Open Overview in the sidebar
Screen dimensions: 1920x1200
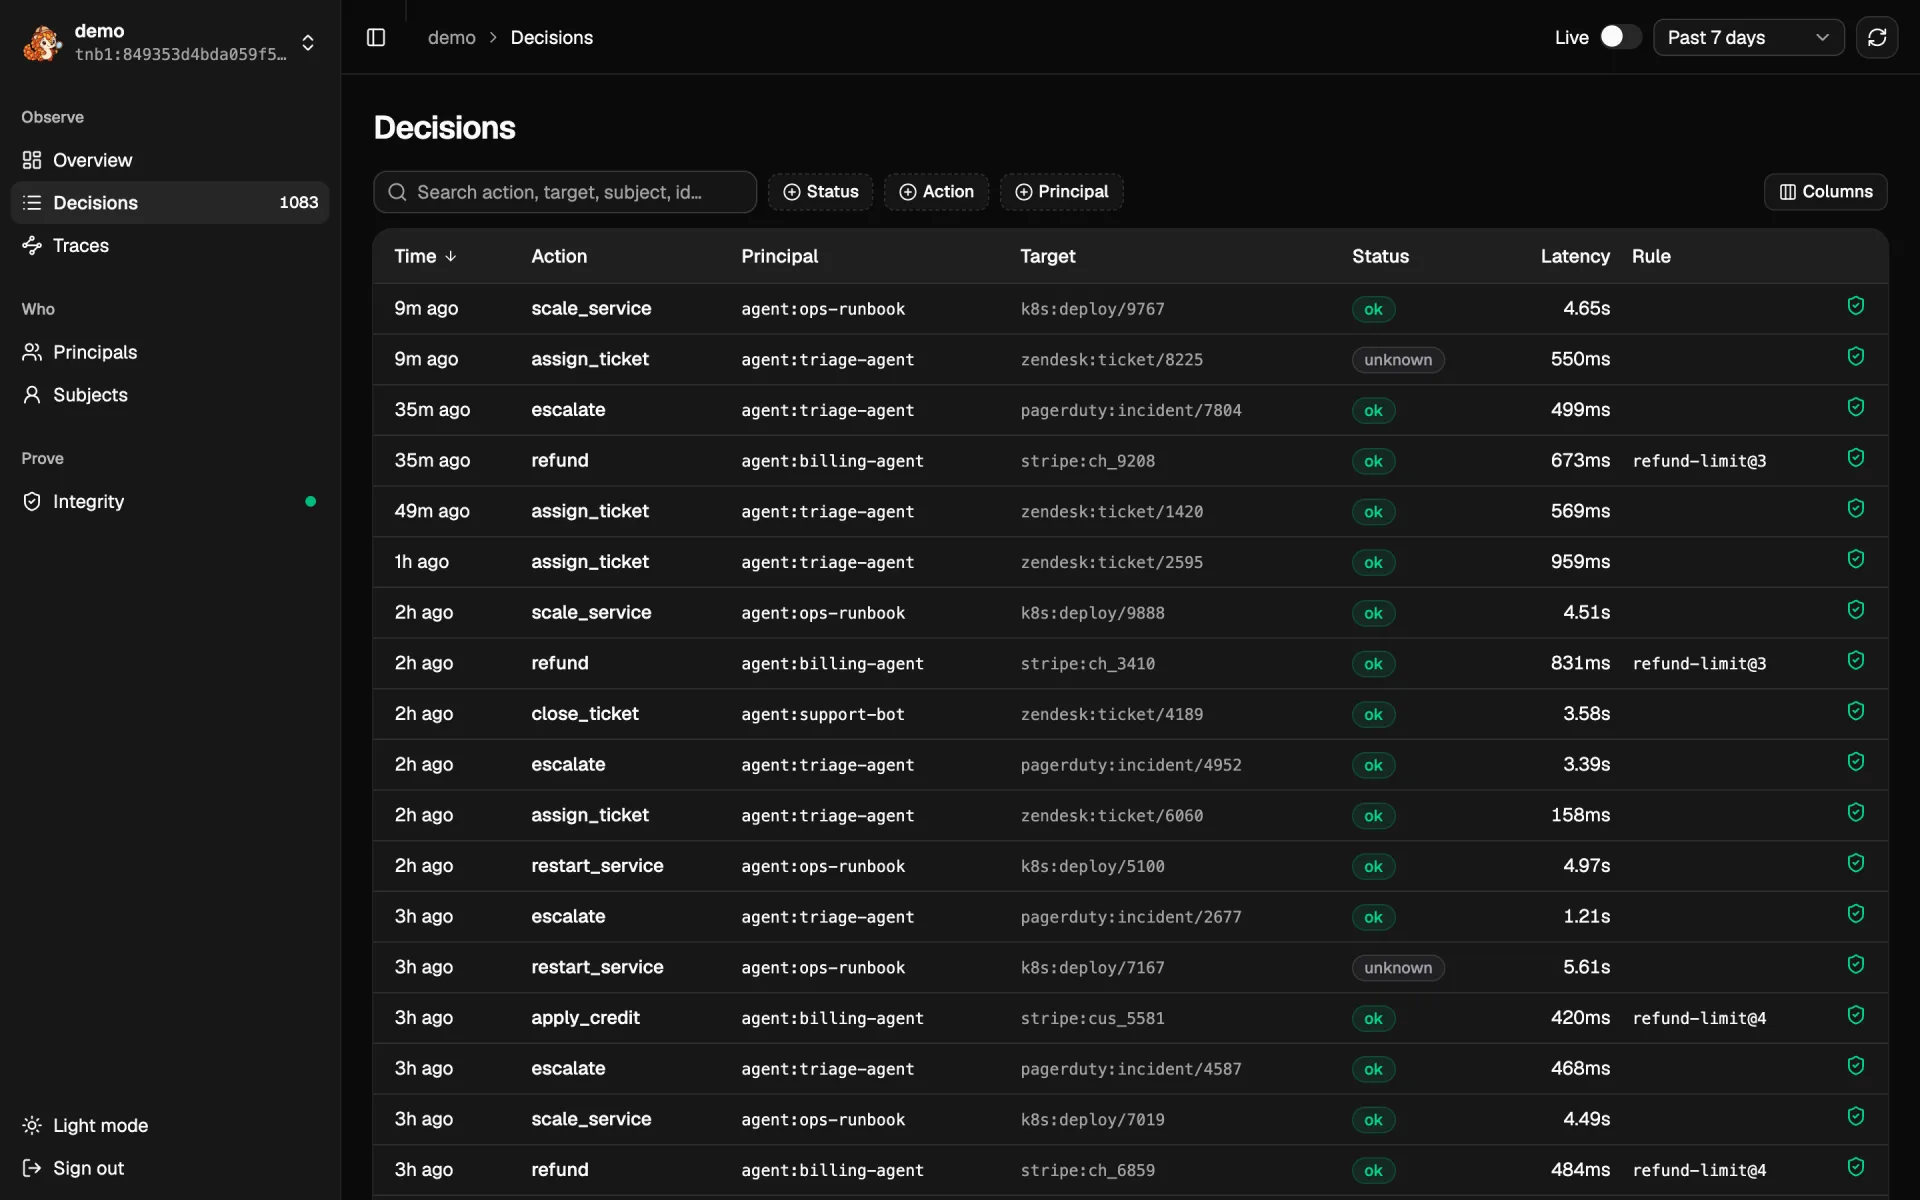pyautogui.click(x=170, y=160)
